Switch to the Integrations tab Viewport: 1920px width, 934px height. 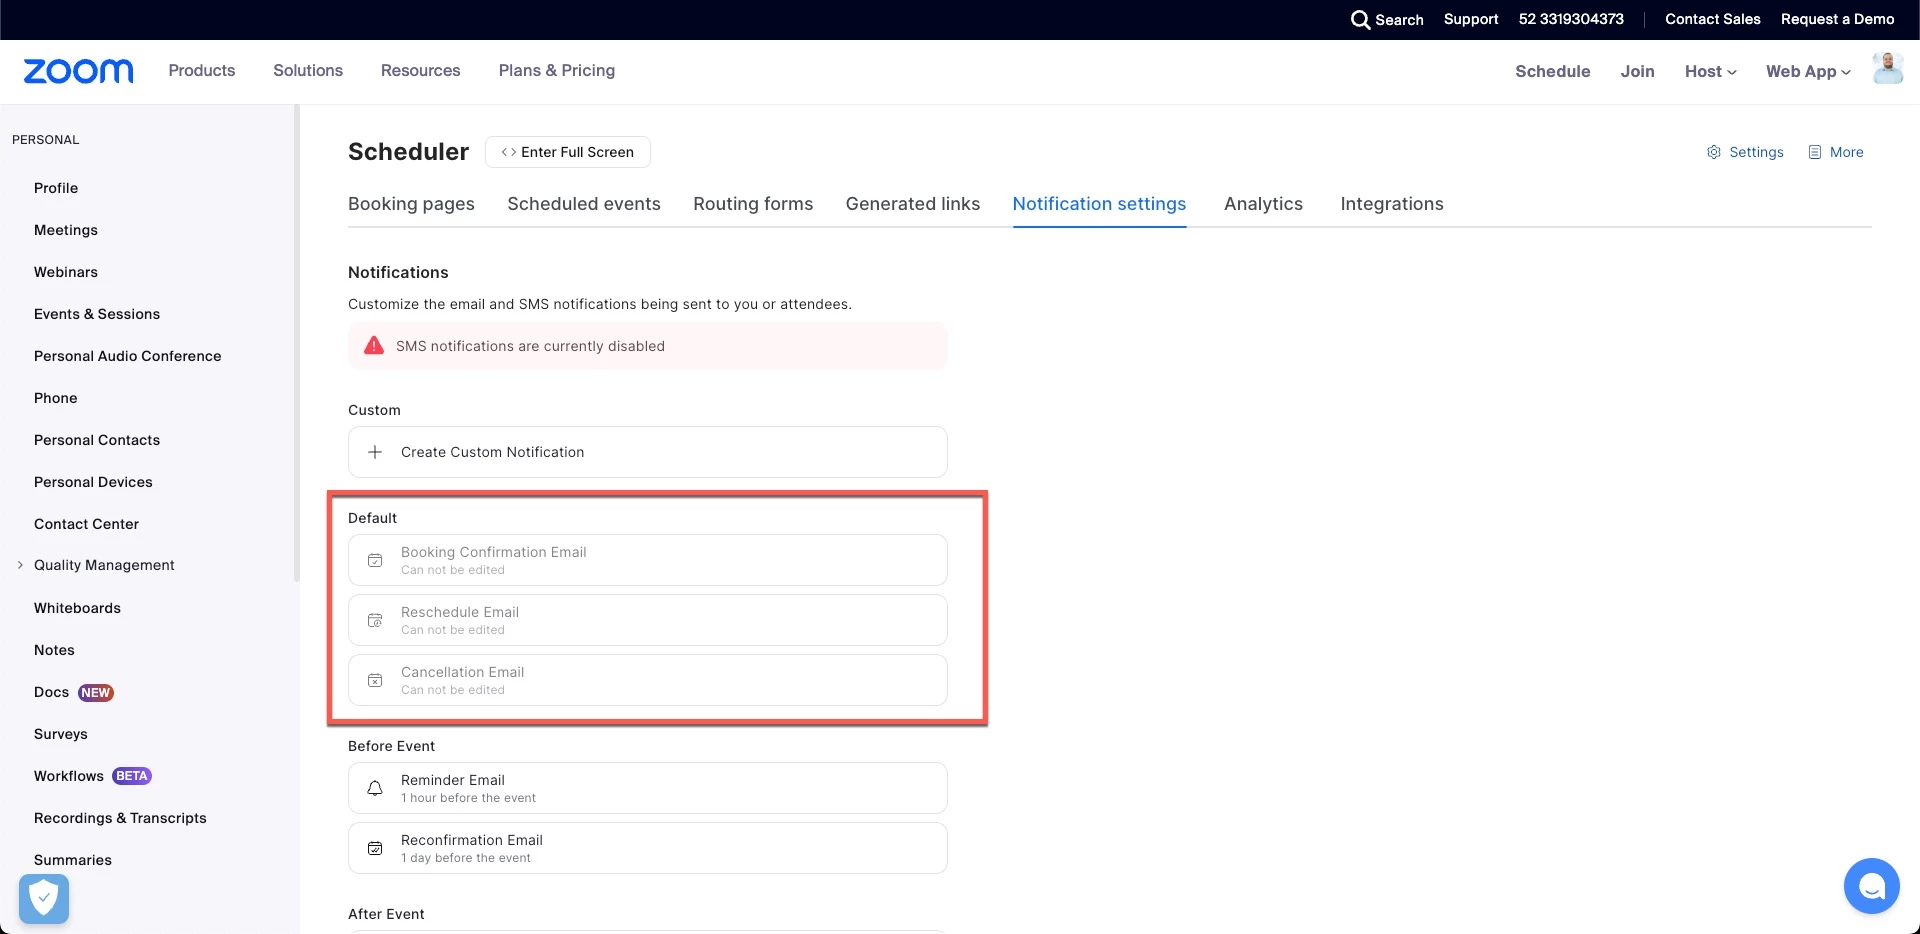pos(1392,204)
